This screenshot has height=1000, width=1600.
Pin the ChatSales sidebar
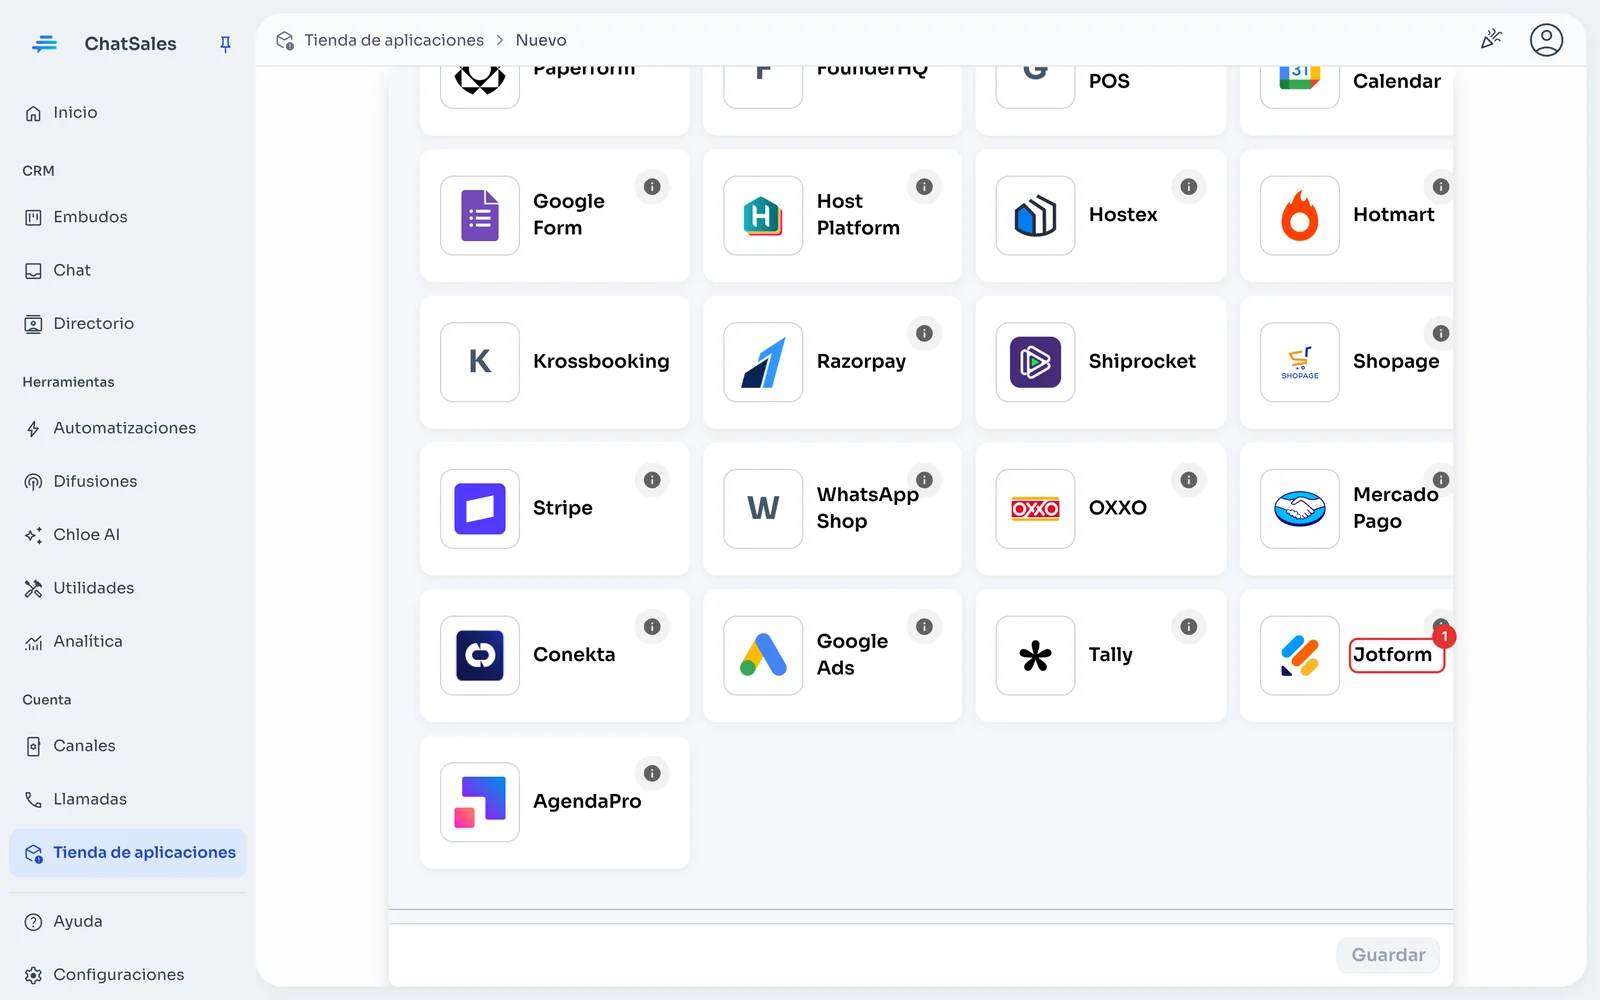(225, 44)
